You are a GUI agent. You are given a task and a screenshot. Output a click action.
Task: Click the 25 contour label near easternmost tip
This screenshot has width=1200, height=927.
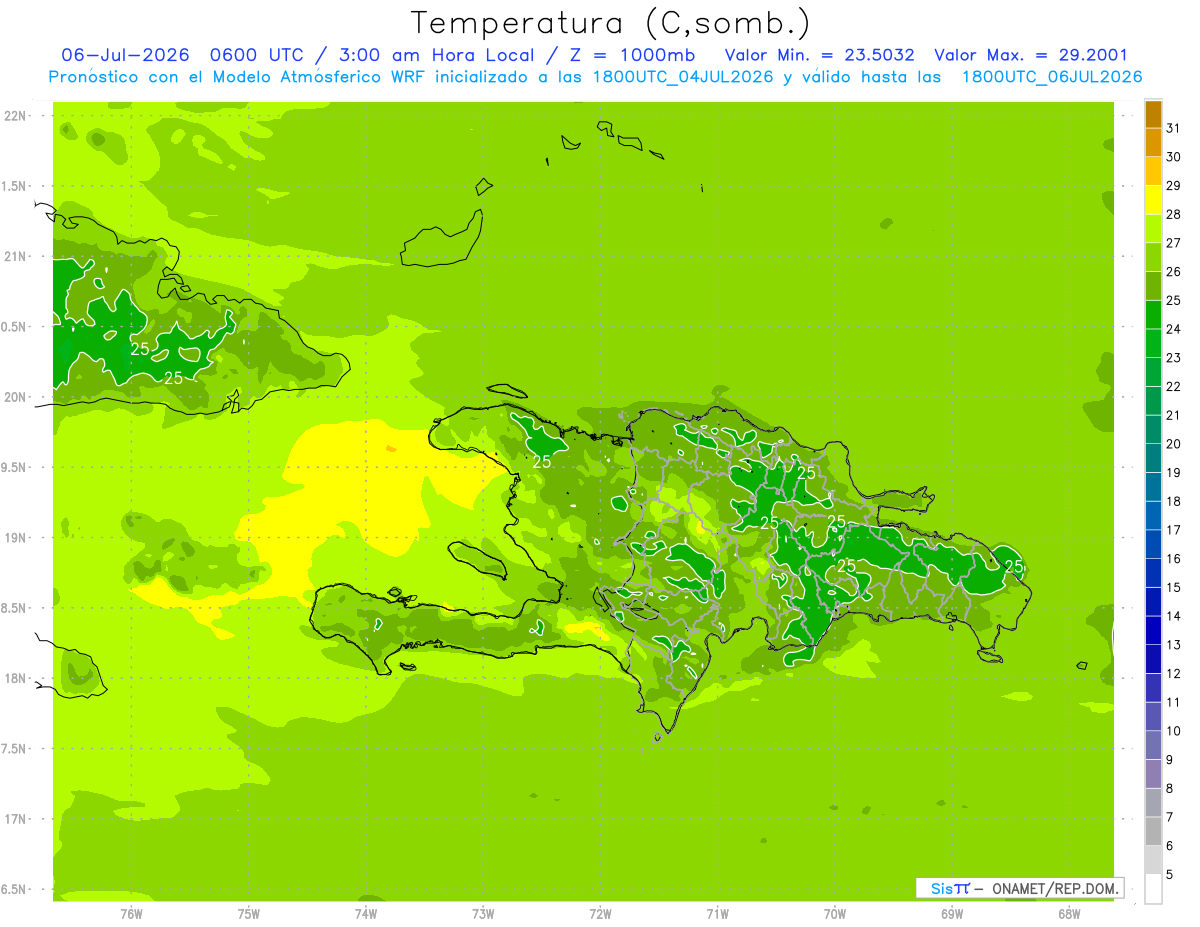click(x=1014, y=566)
